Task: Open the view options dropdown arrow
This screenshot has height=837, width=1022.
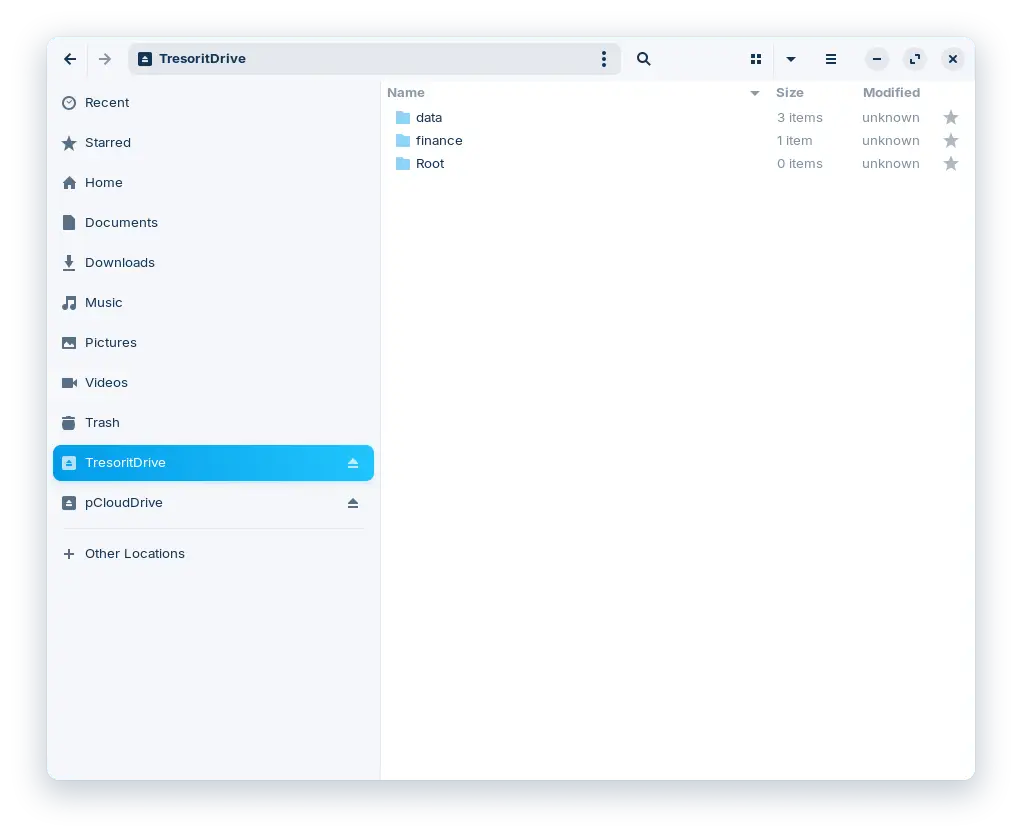Action: tap(791, 59)
